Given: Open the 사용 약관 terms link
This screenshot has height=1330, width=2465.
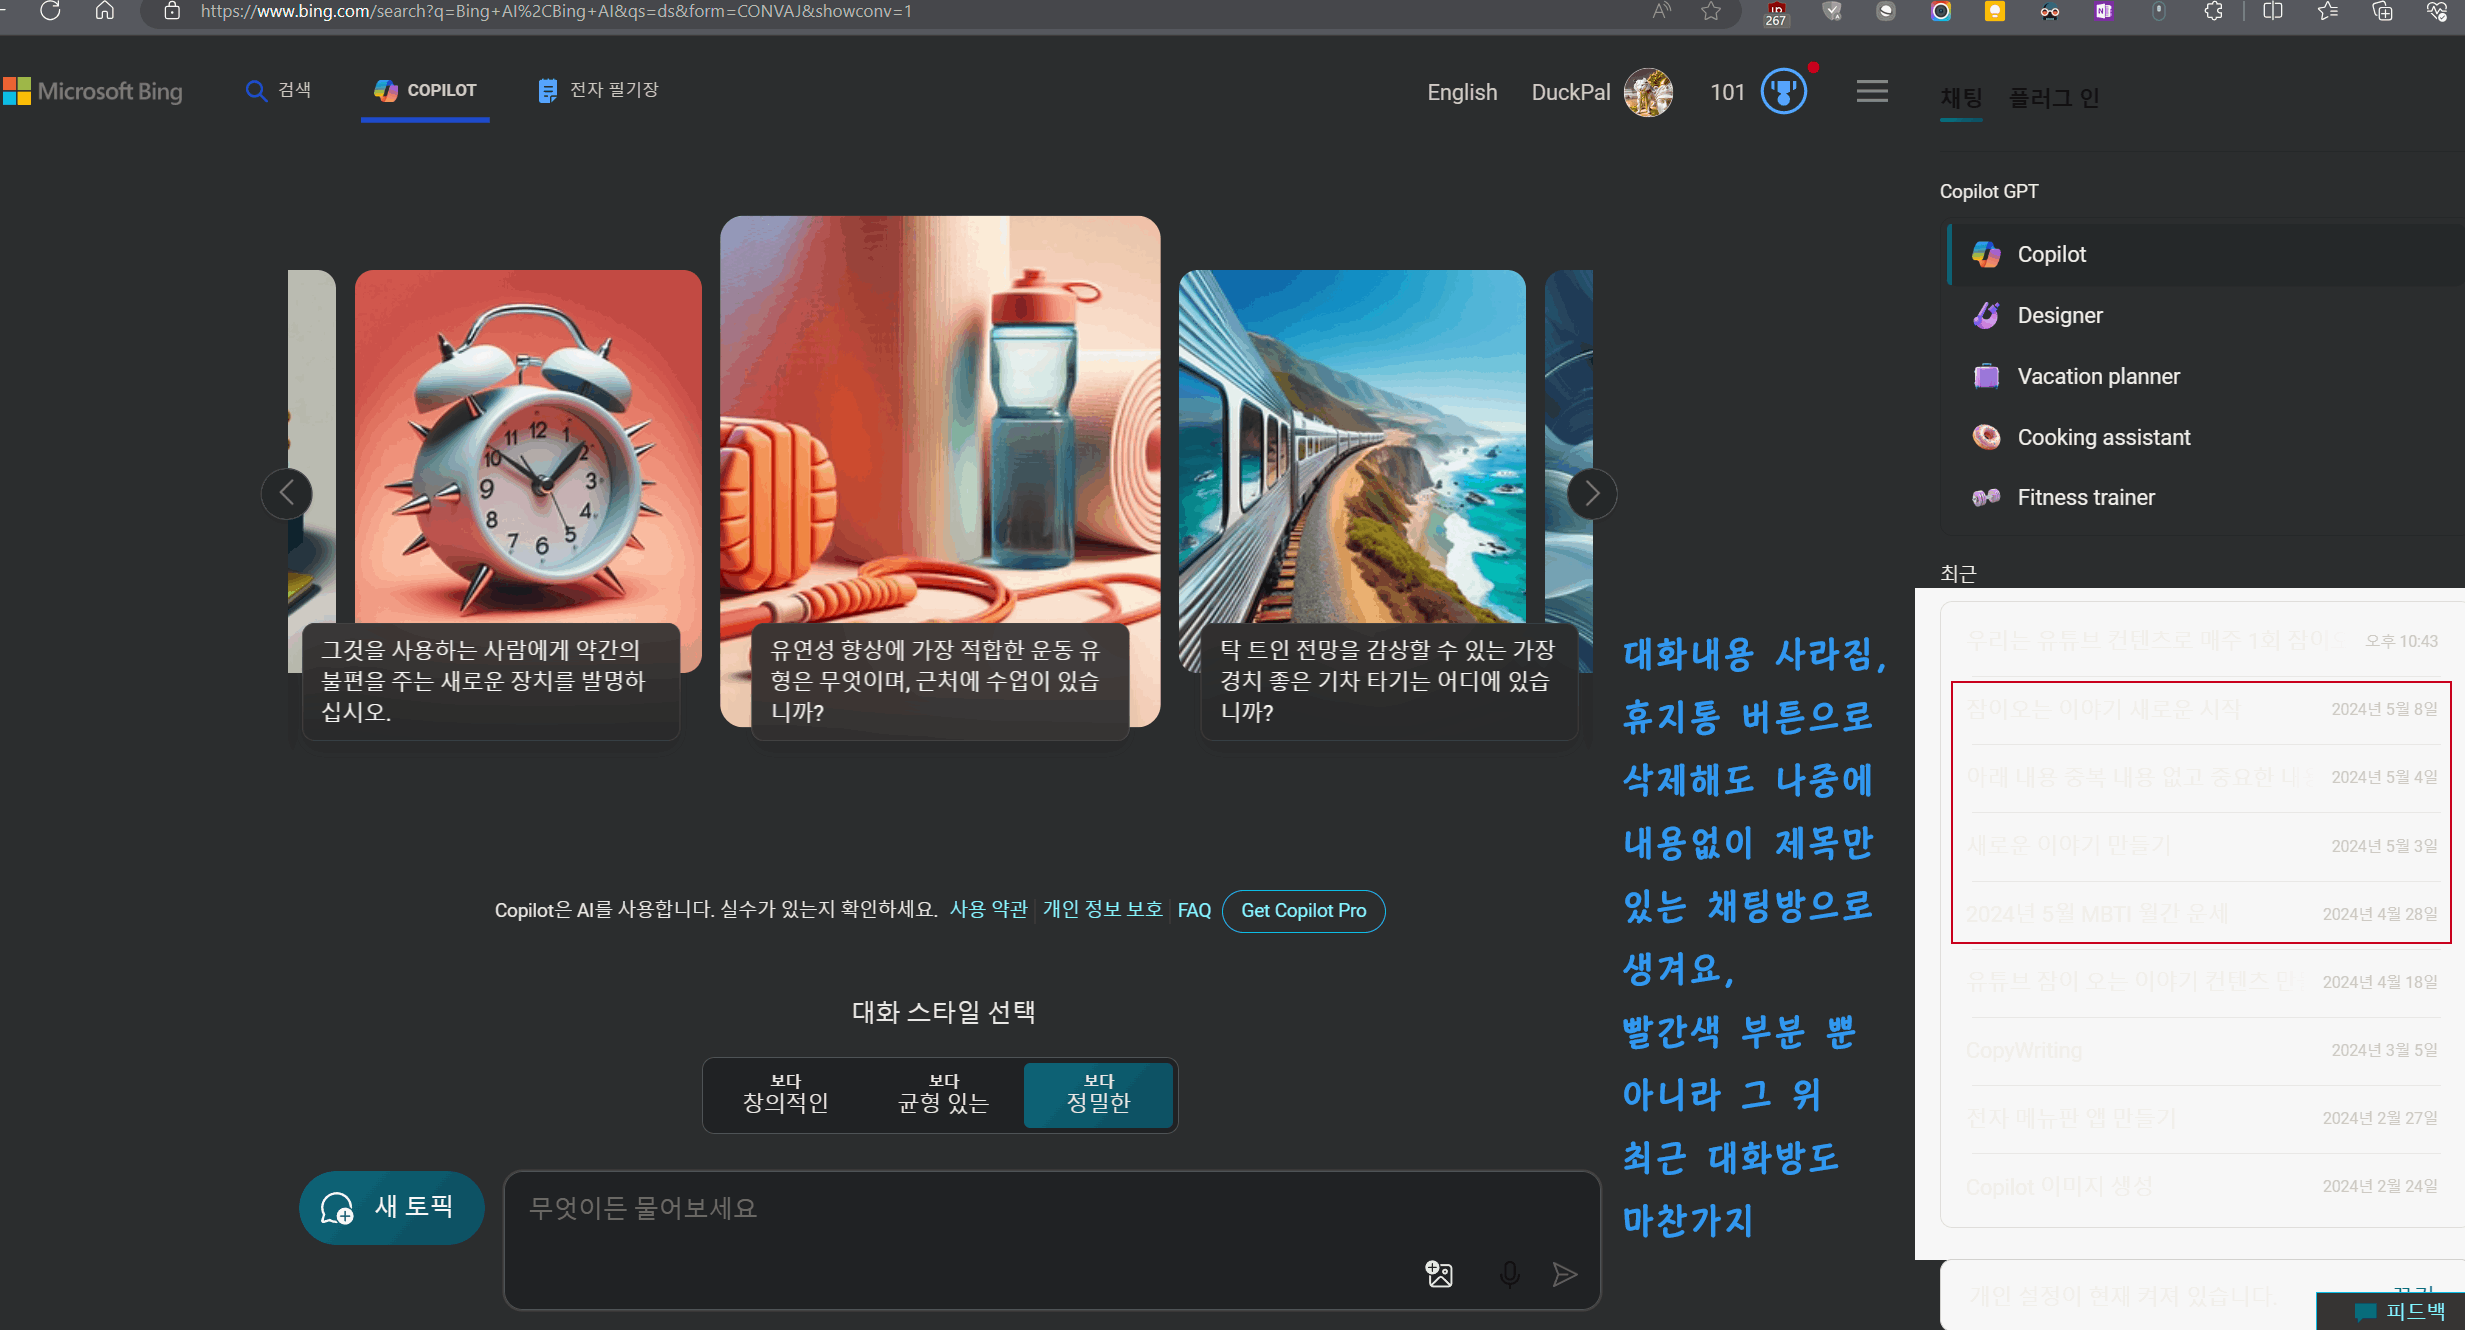Looking at the screenshot, I should tap(988, 910).
